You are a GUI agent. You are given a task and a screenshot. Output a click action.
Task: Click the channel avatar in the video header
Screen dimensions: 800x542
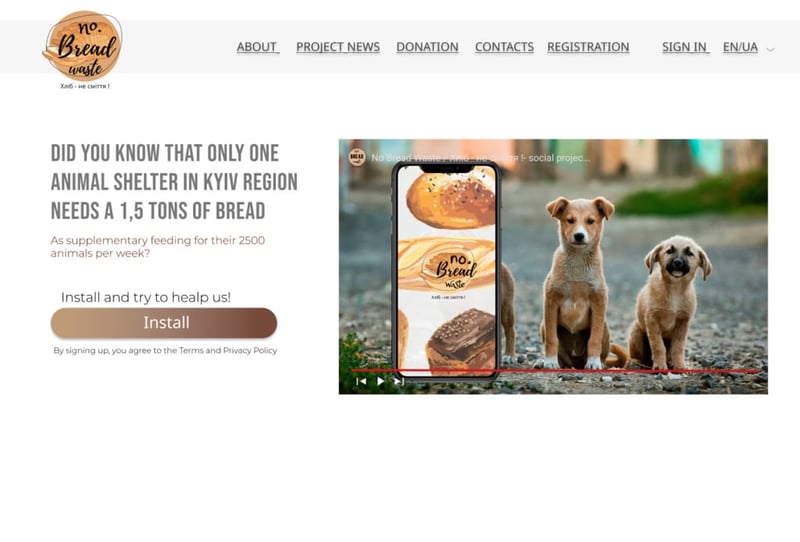coord(357,157)
